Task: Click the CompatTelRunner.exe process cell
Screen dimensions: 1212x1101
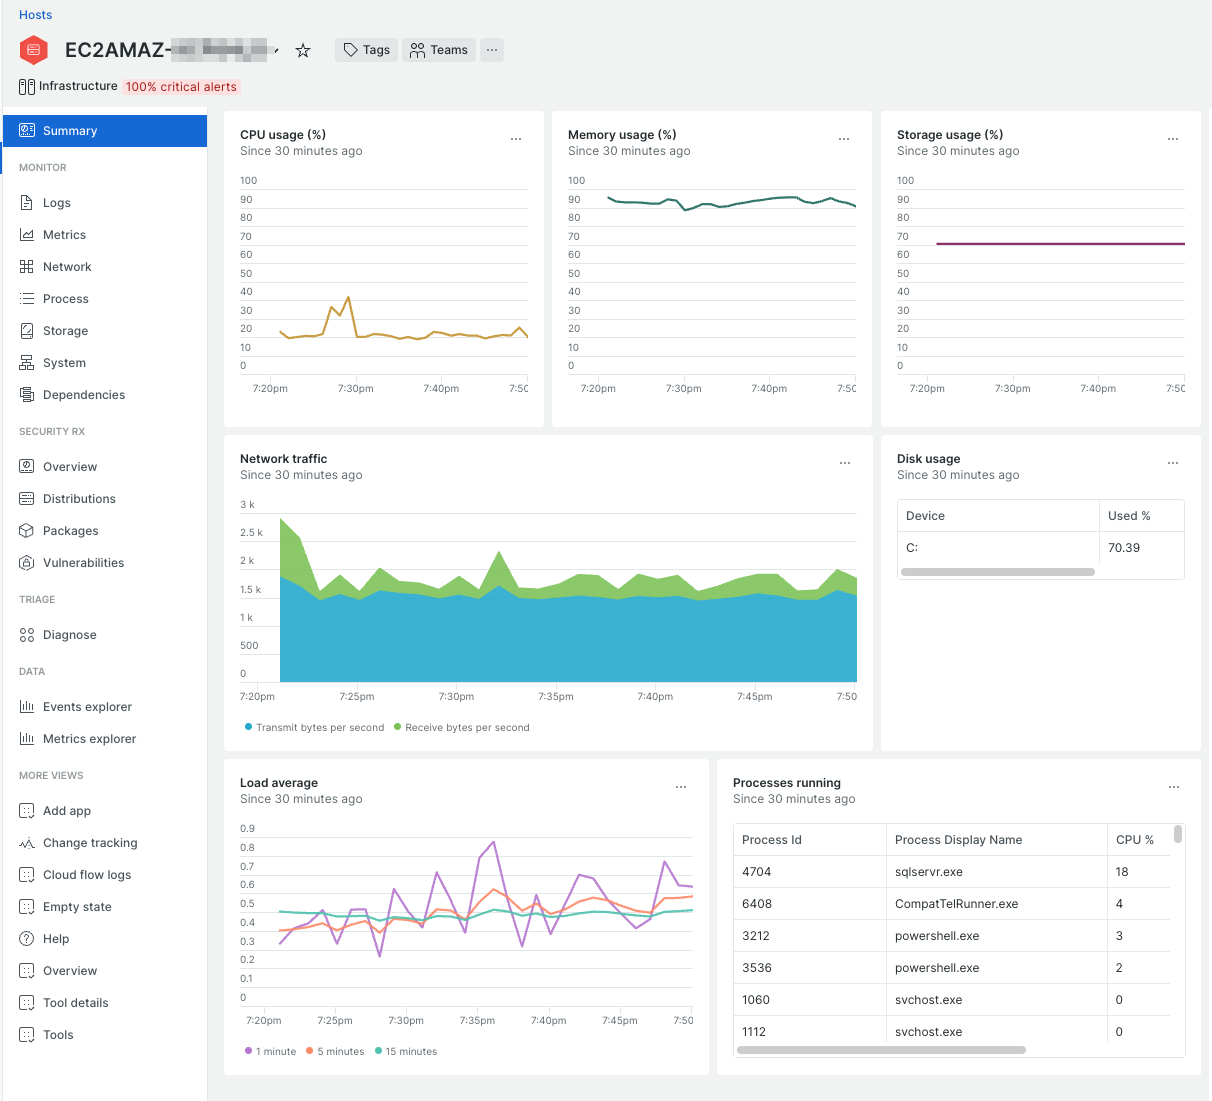Action: (x=997, y=904)
